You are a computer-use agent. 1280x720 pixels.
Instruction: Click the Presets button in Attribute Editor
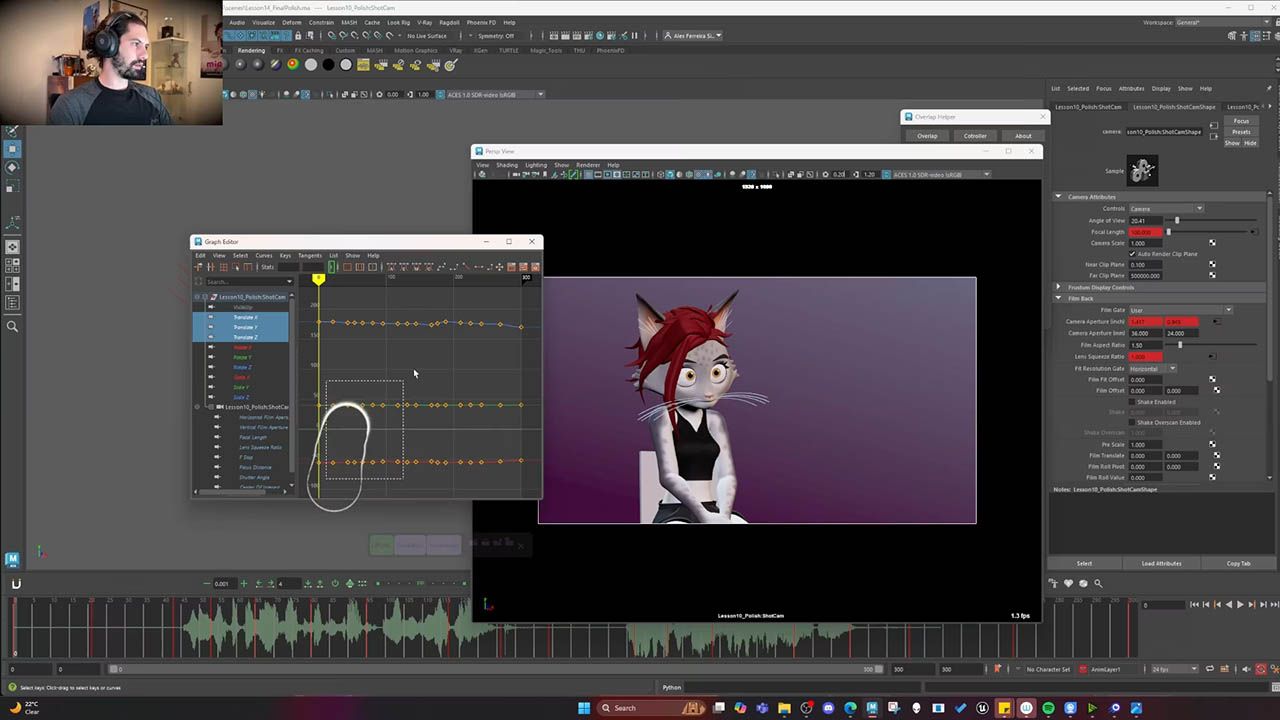pyautogui.click(x=1241, y=132)
